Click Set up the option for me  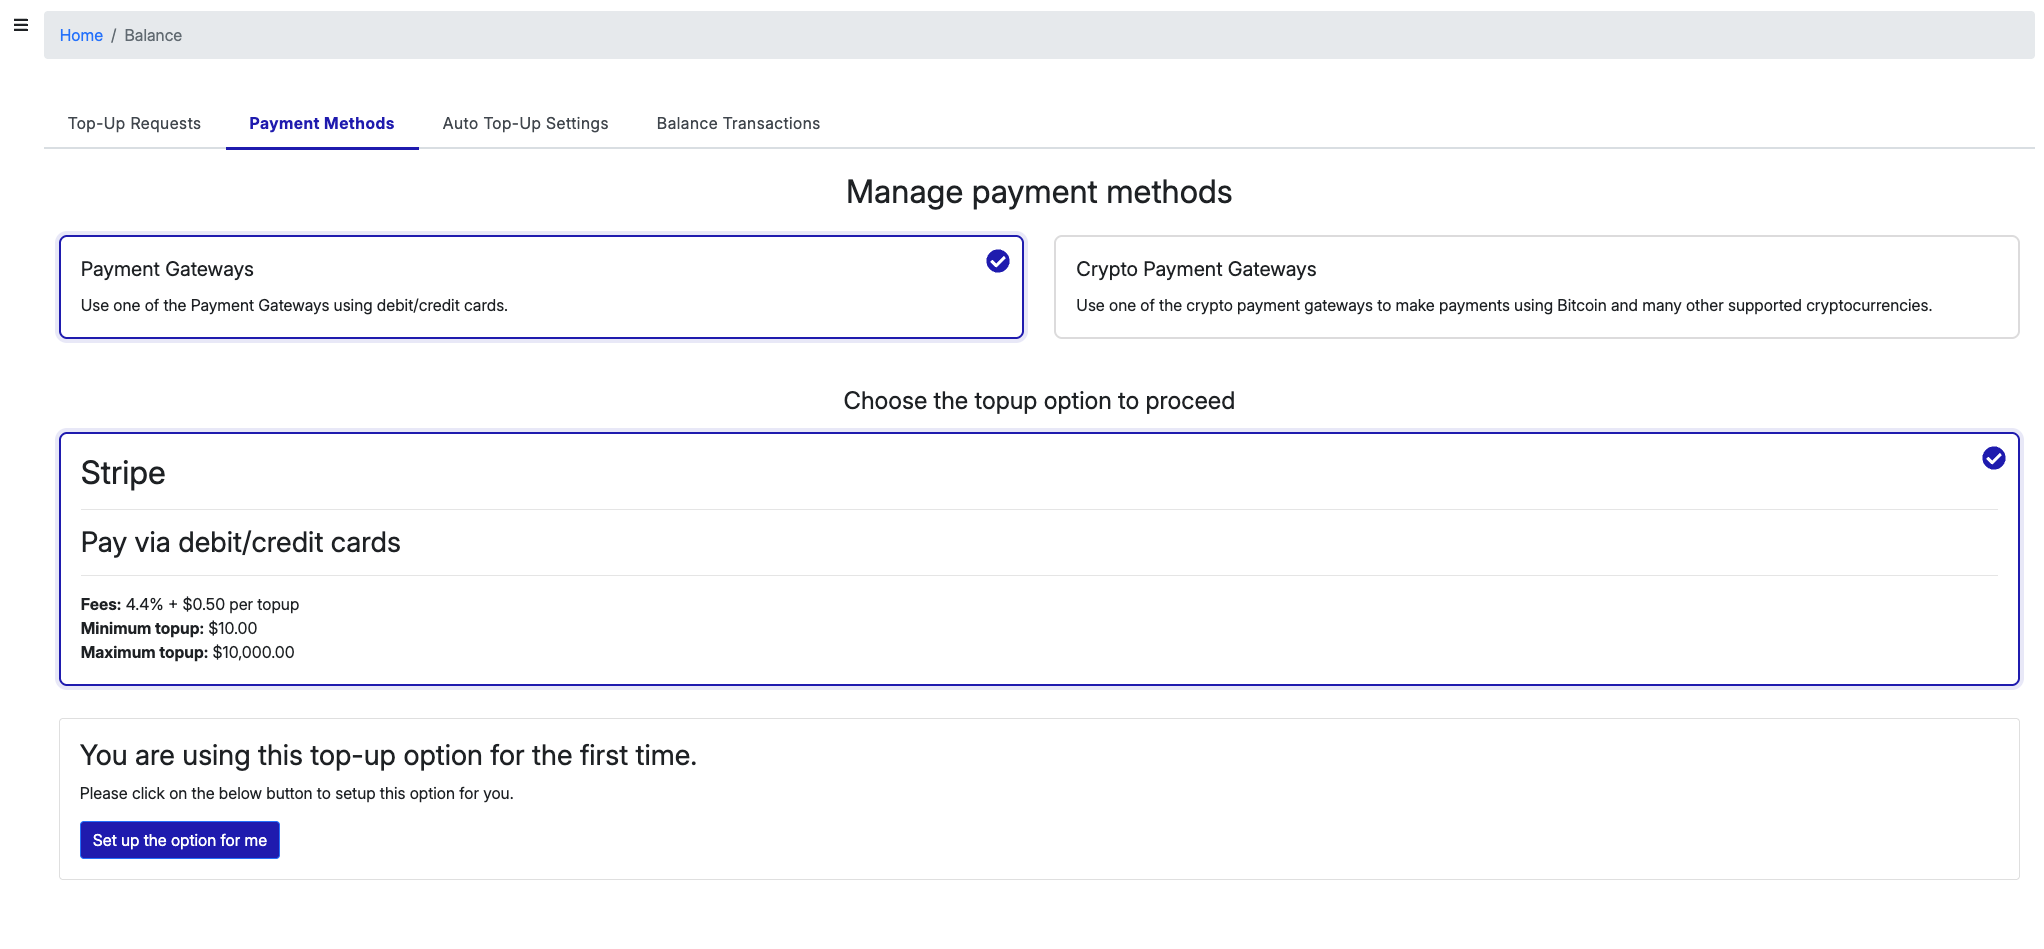click(x=180, y=840)
